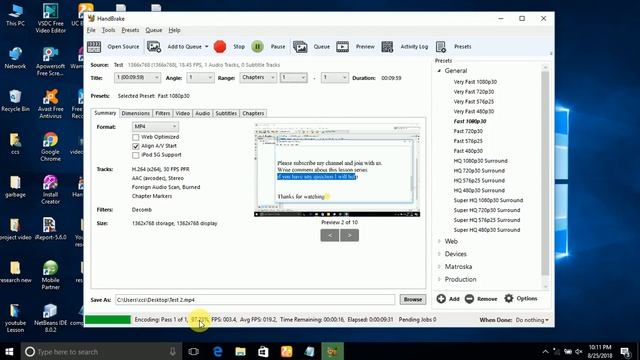The height and width of the screenshot is (360, 640).
Task: Switch to the Subtitles tab
Action: [x=226, y=113]
